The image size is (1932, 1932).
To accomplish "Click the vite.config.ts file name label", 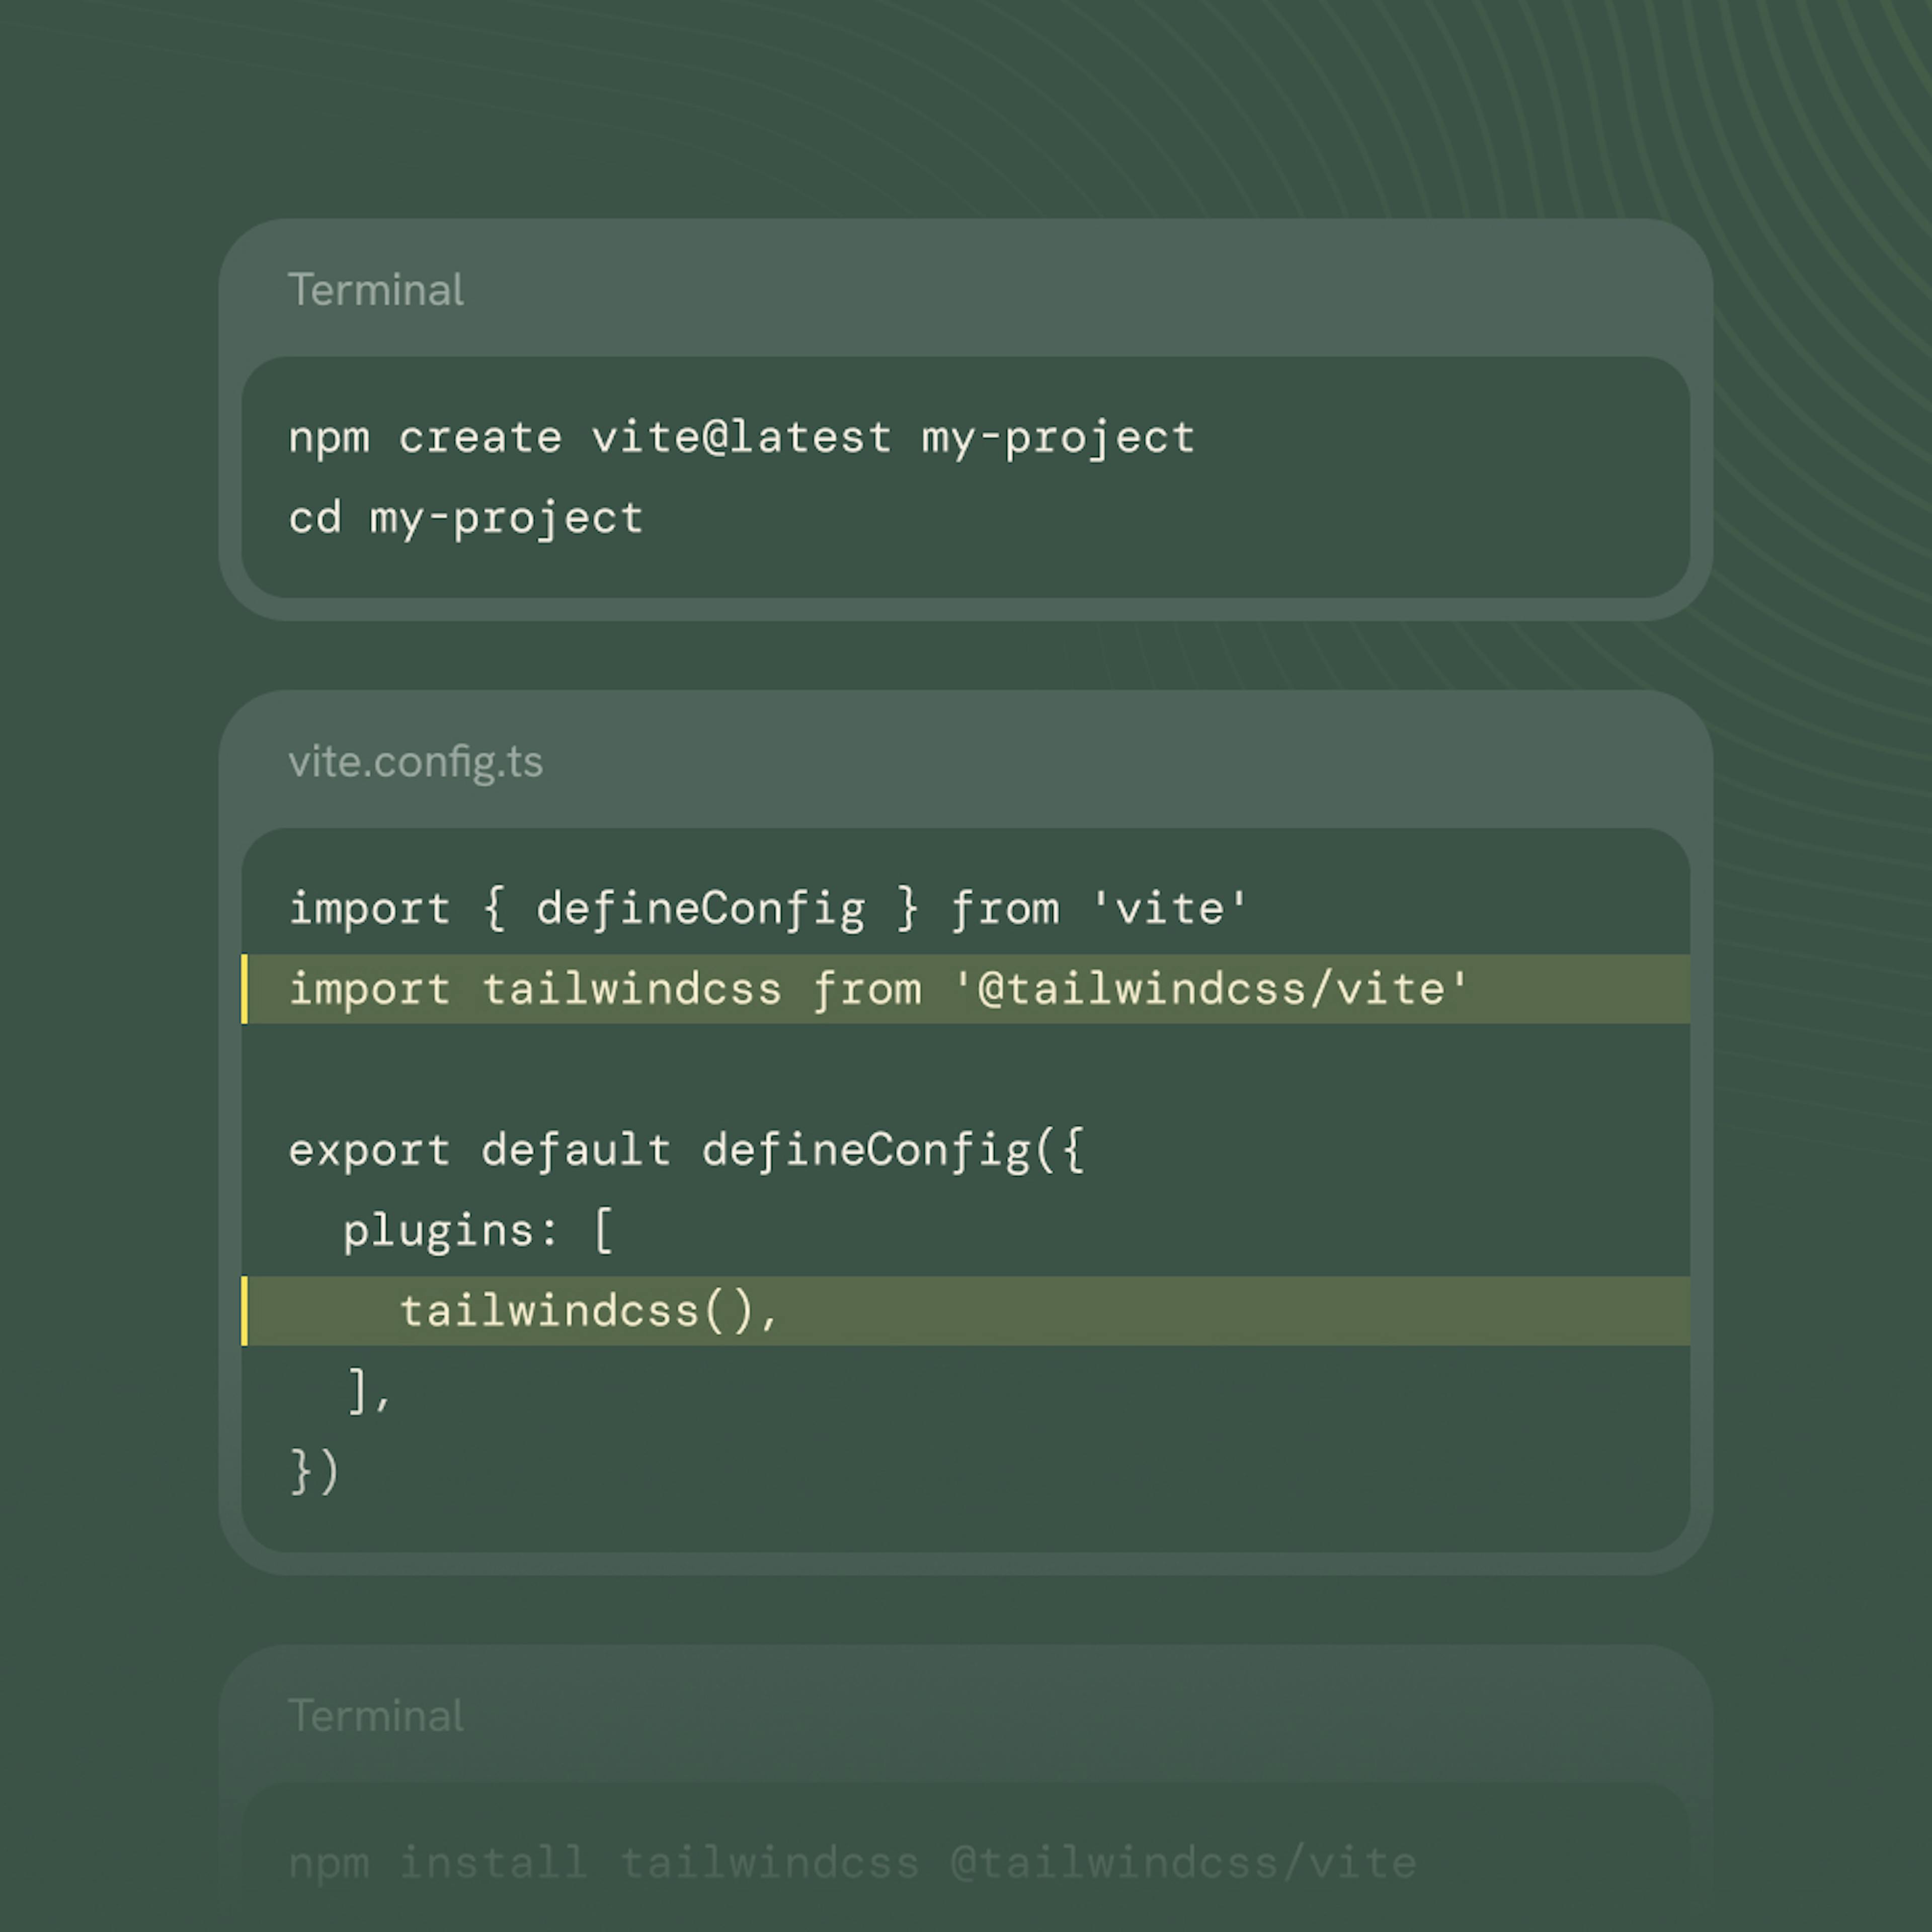I will point(415,762).
